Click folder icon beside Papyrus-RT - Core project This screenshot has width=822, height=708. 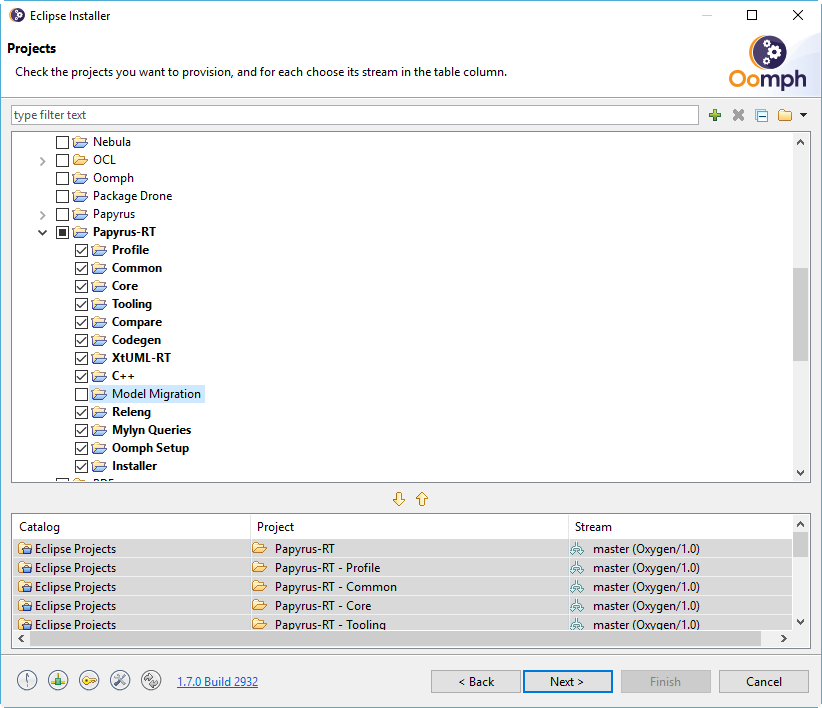coord(259,605)
